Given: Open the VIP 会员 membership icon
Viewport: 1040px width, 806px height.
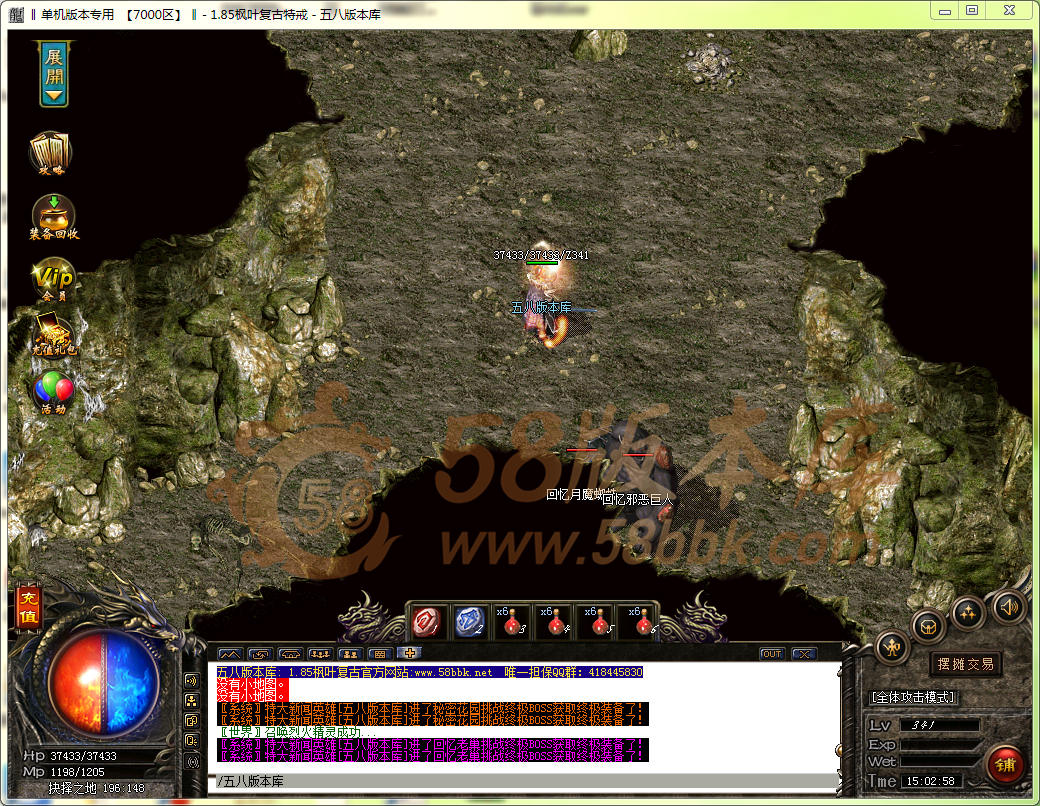Looking at the screenshot, I should coord(53,281).
